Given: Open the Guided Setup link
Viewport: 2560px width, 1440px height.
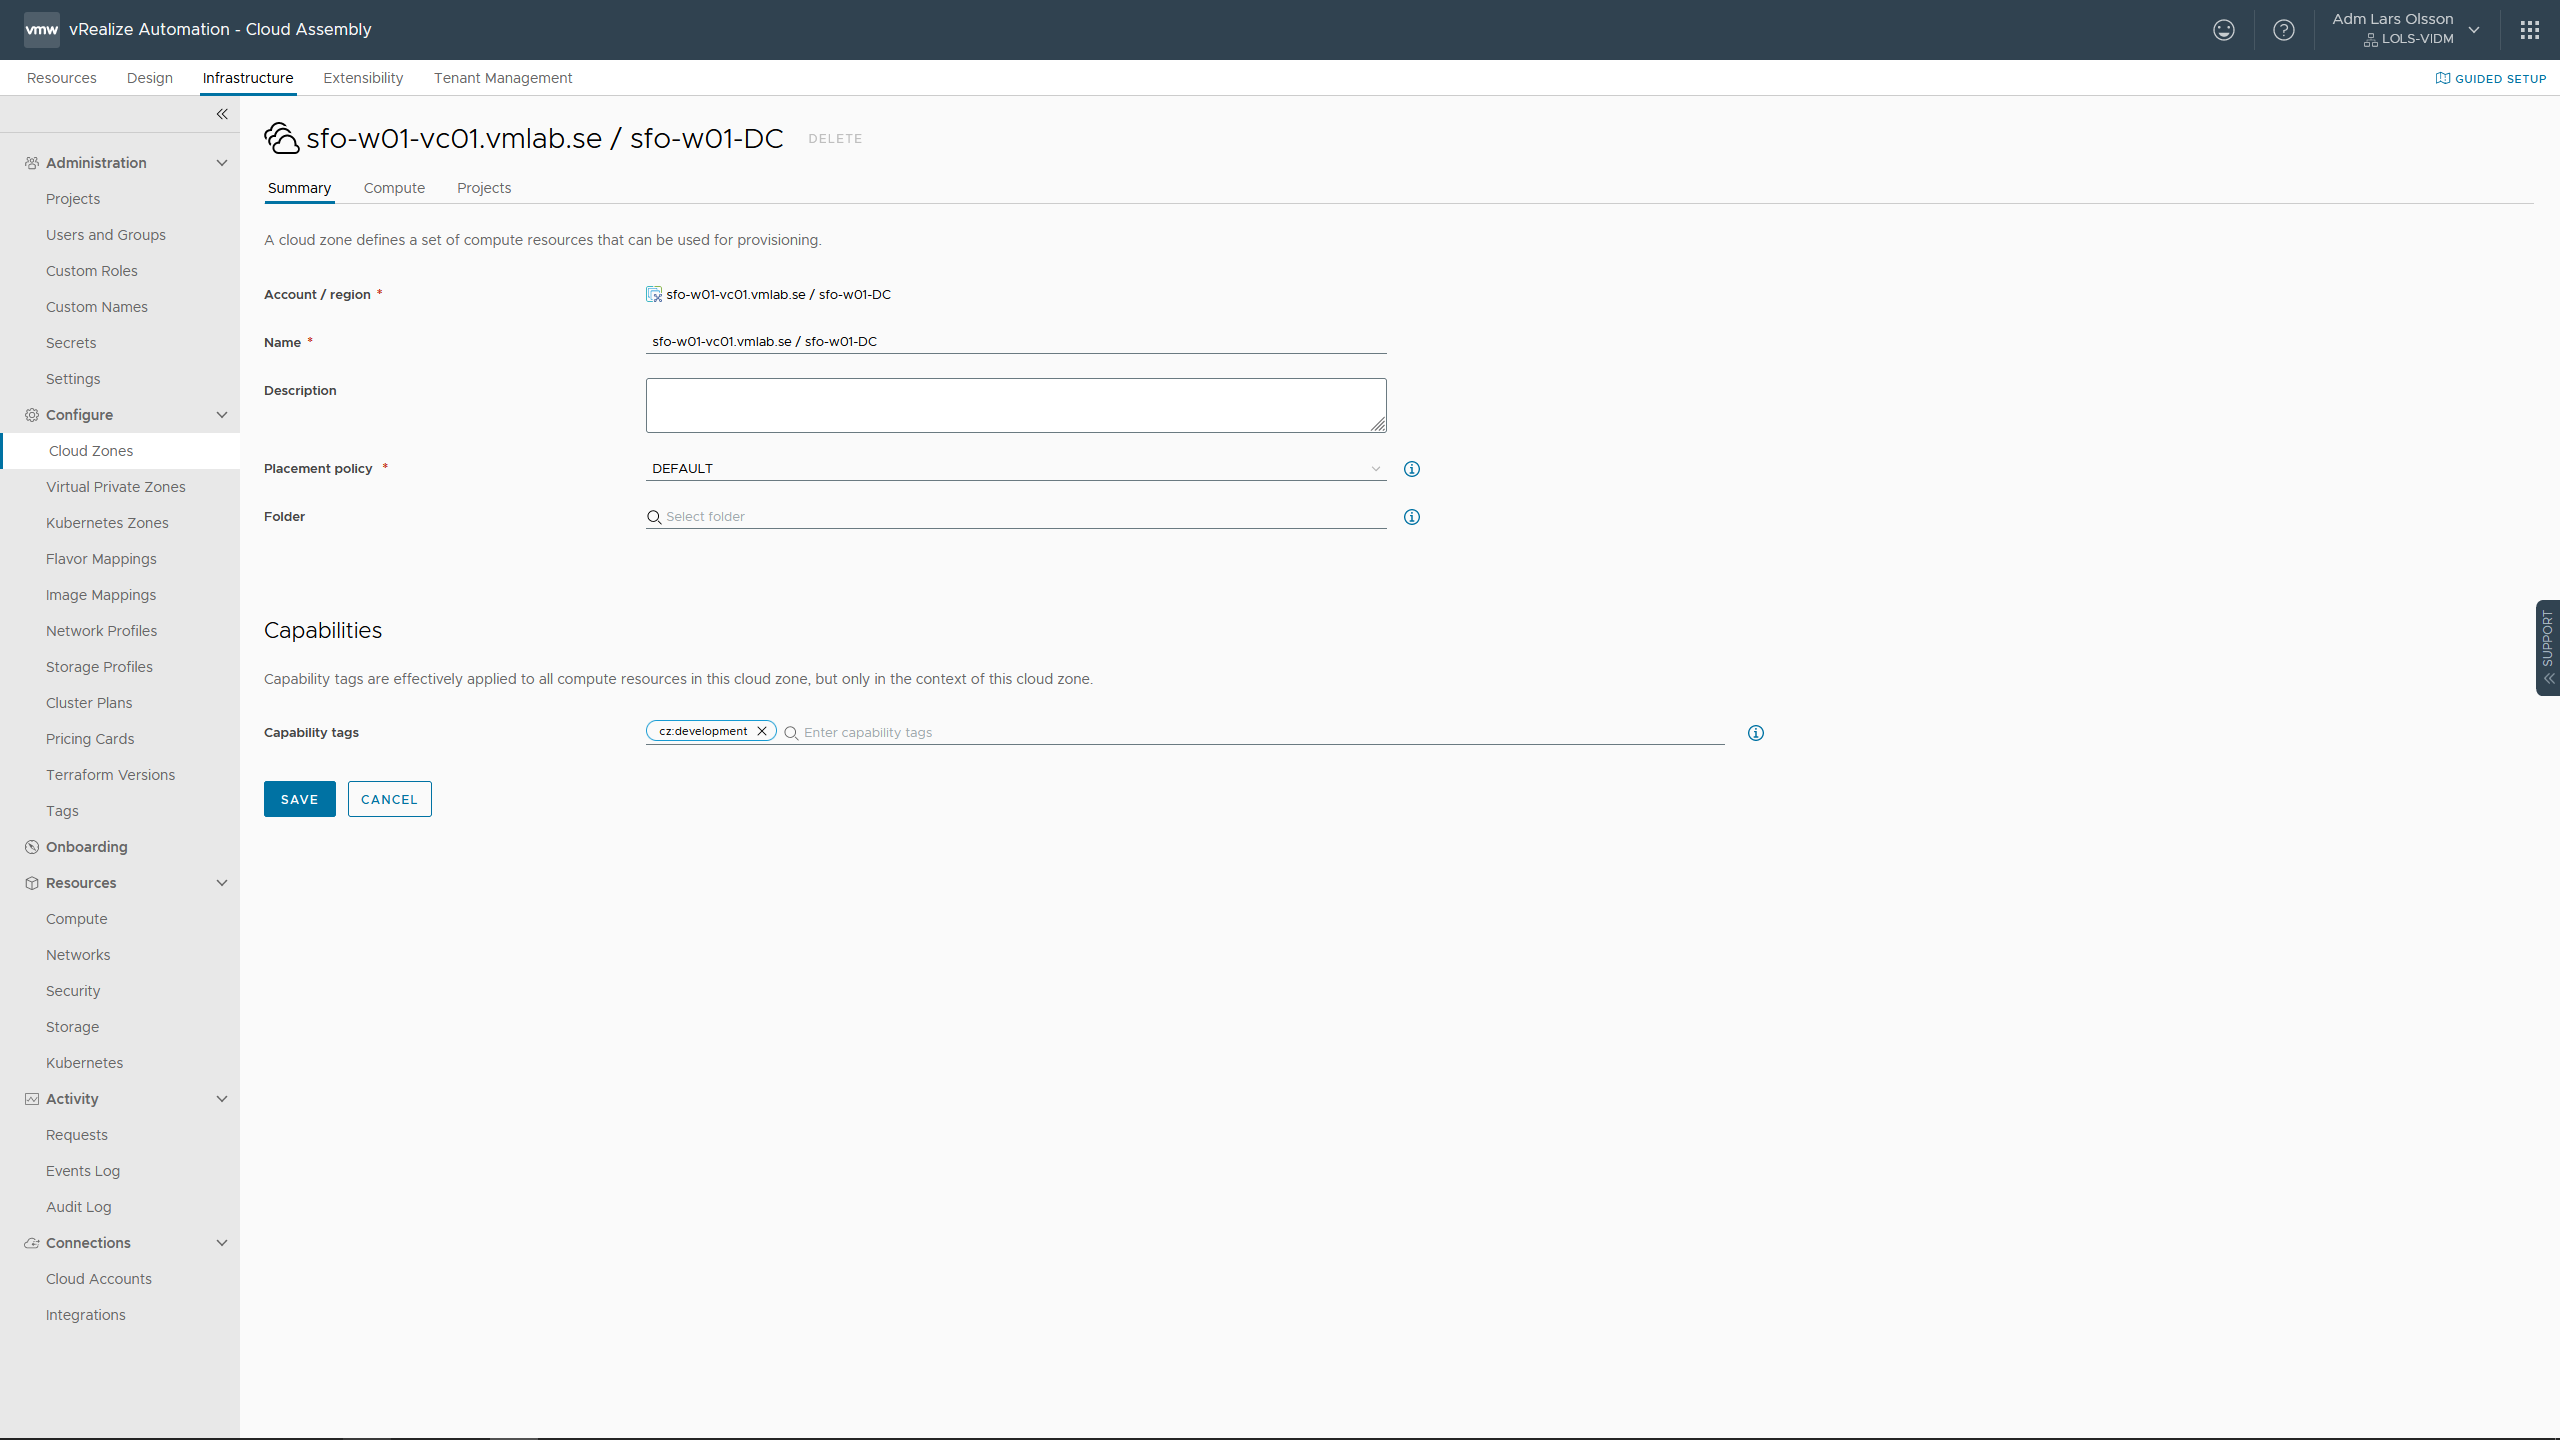Looking at the screenshot, I should 2491,78.
